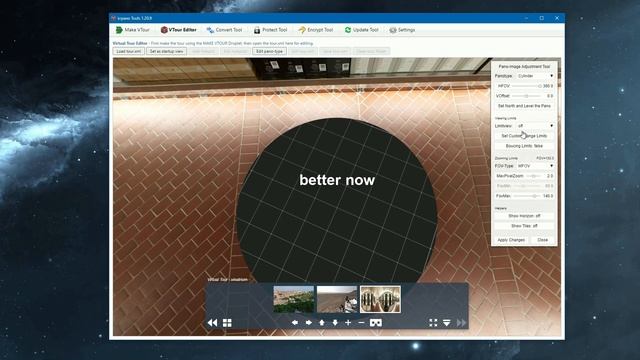Image resolution: width=640 pixels, height=360 pixels.
Task: Select the third highlighted panorama thumbnail
Action: pyautogui.click(x=380, y=299)
